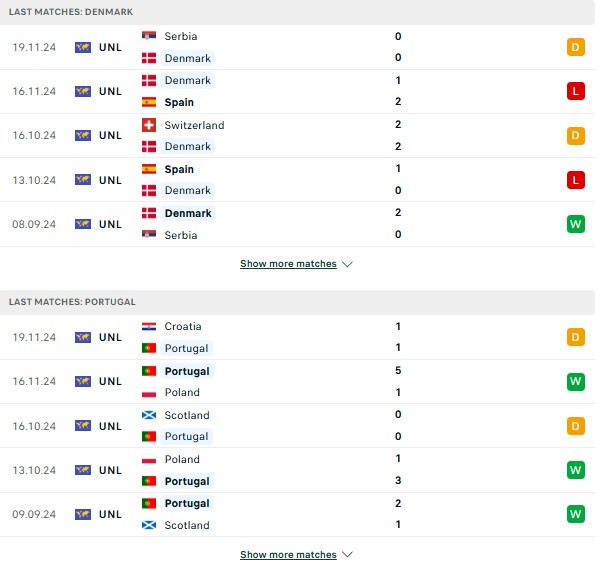
Task: Open the Portugal 5-1 Poland match score
Action: pyautogui.click(x=398, y=381)
